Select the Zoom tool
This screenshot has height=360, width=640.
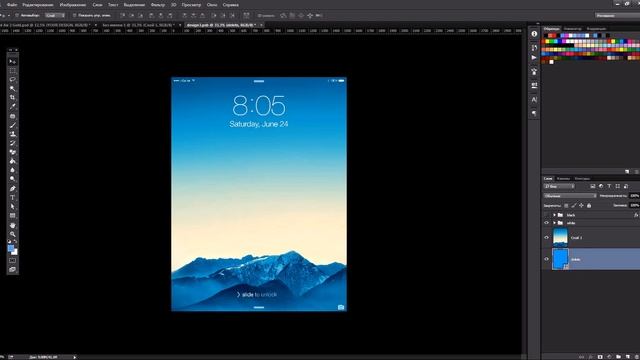point(13,234)
